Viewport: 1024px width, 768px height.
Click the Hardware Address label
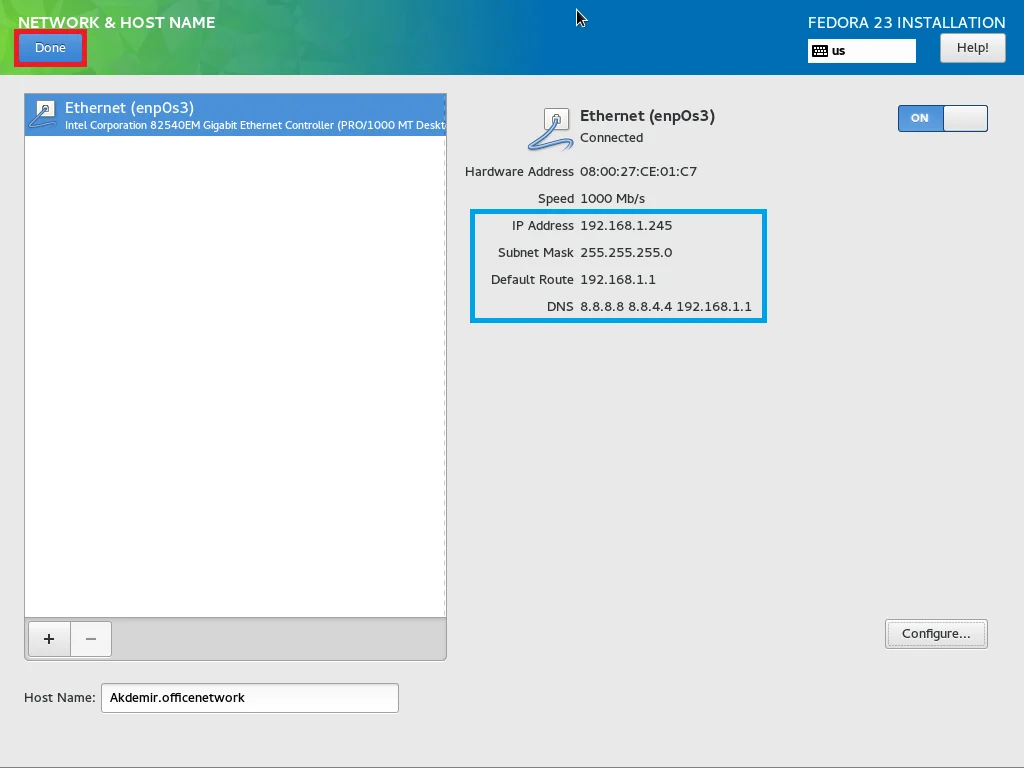(x=519, y=172)
